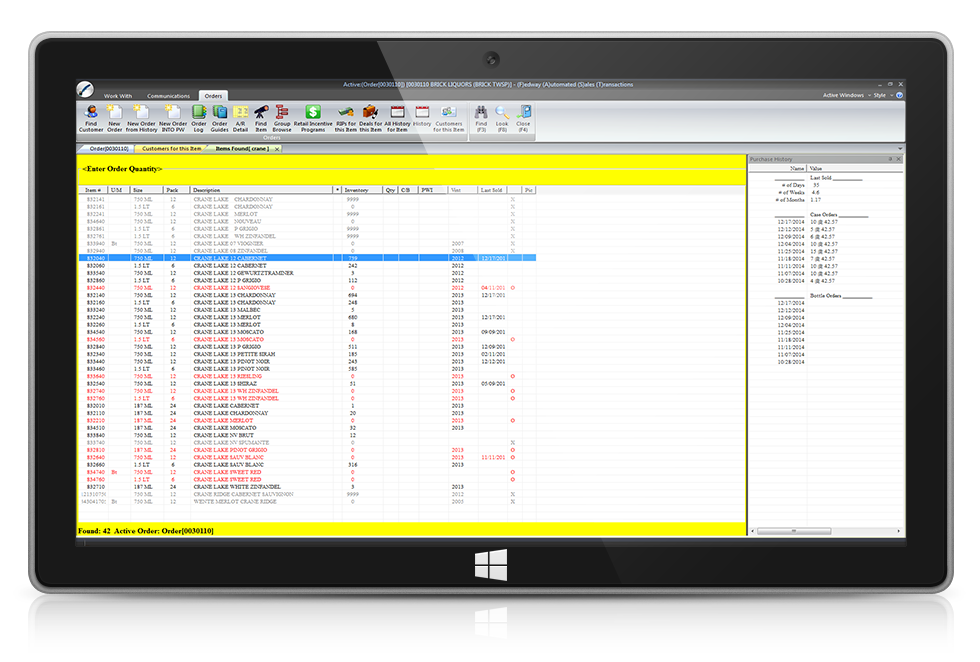Sort by the Pack column header
The height and width of the screenshot is (662, 980).
point(177,189)
